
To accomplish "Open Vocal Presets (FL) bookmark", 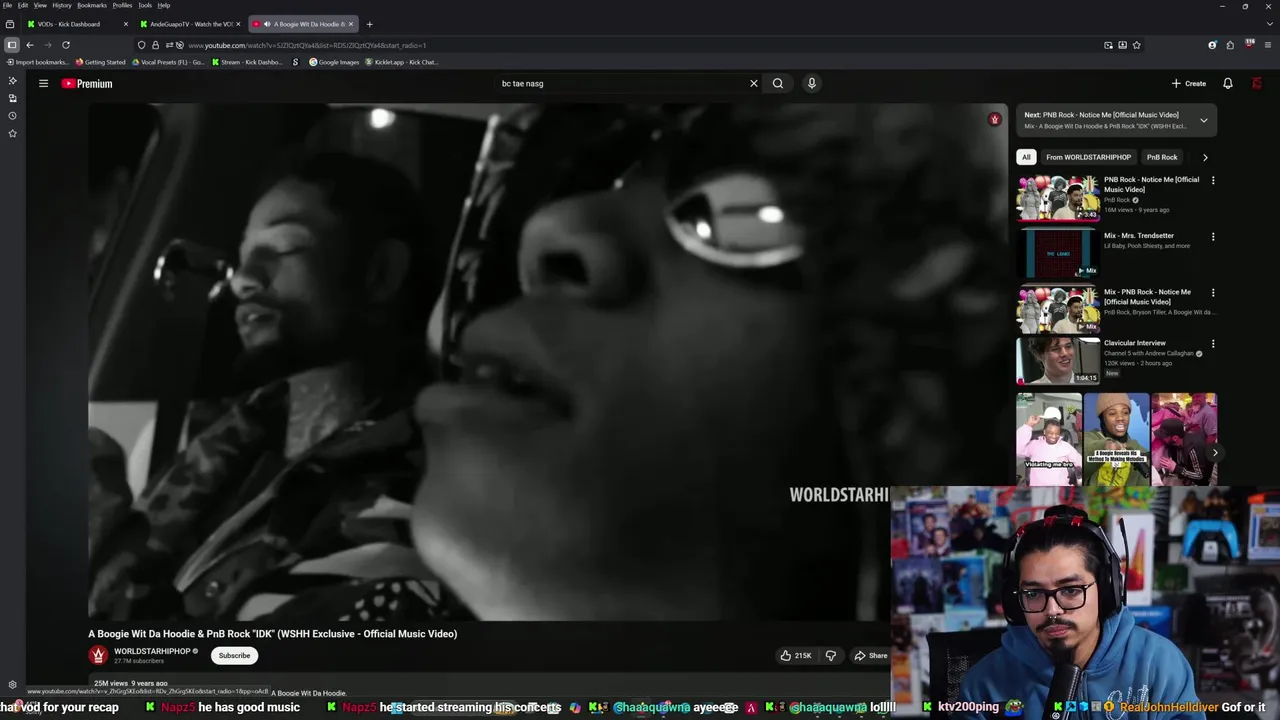I will tap(168, 62).
